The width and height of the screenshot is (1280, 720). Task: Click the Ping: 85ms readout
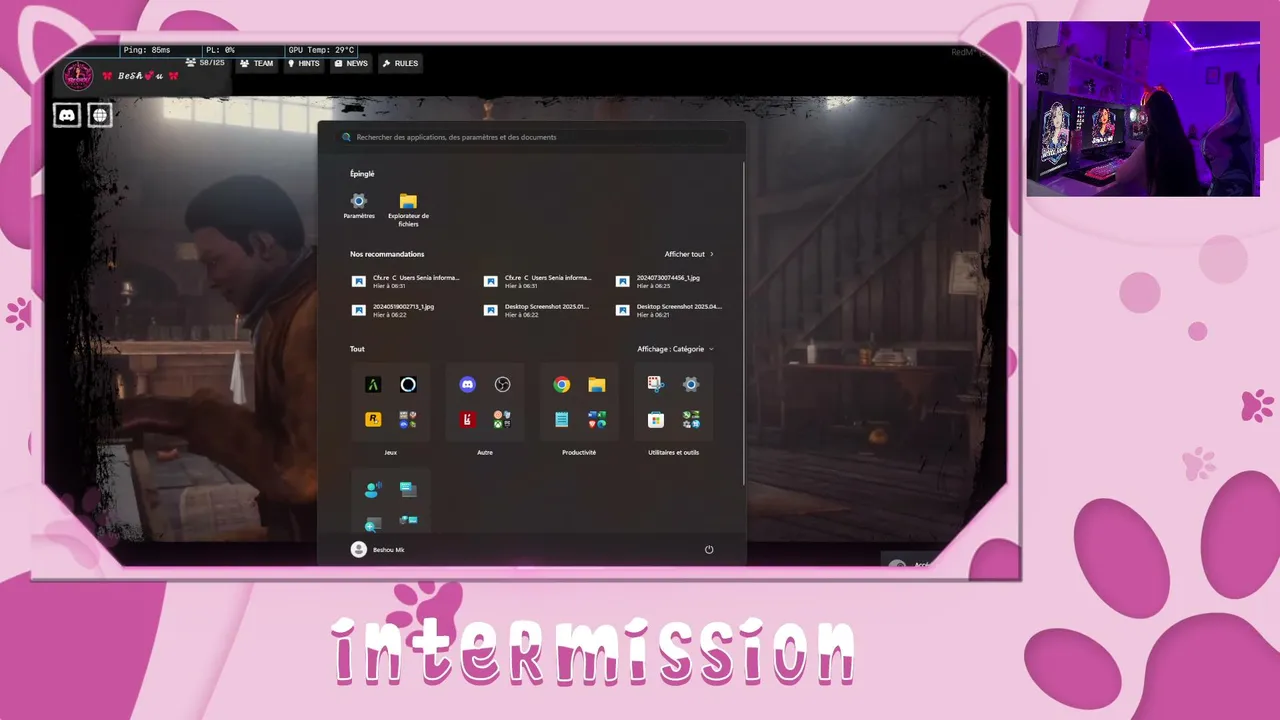click(147, 50)
